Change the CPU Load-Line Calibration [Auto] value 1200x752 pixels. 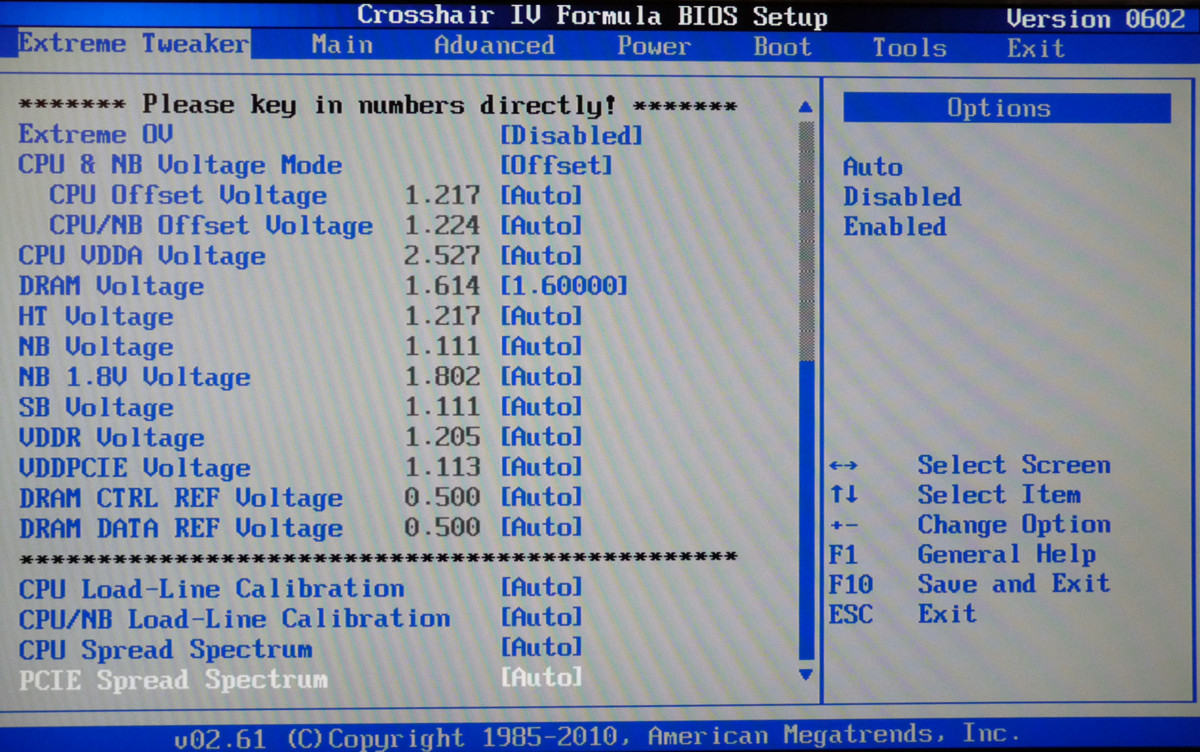coord(541,587)
